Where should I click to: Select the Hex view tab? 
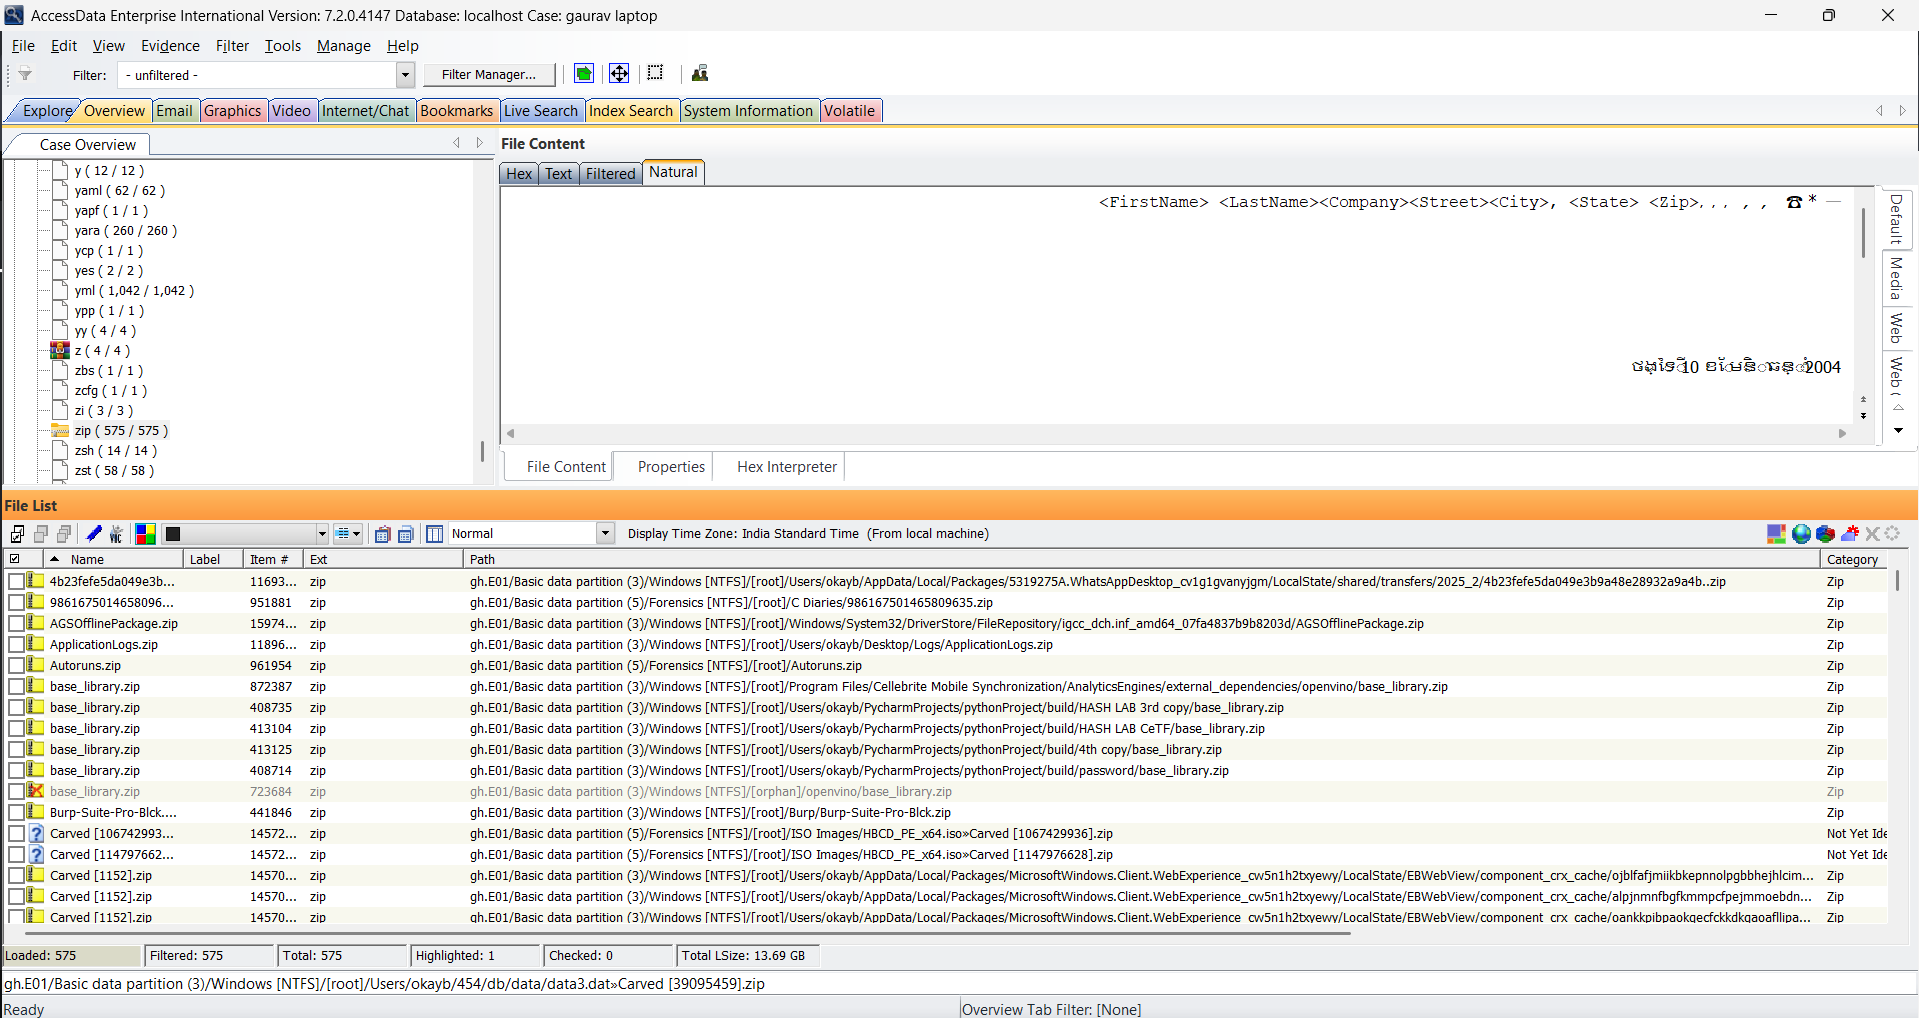click(x=519, y=174)
